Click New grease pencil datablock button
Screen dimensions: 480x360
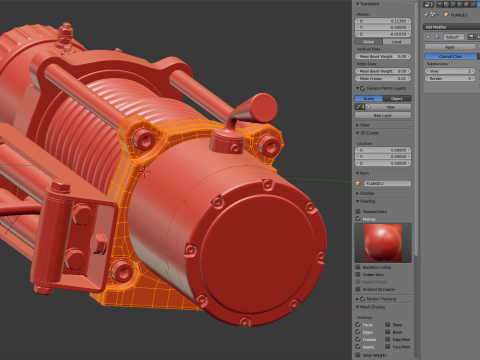click(x=388, y=107)
